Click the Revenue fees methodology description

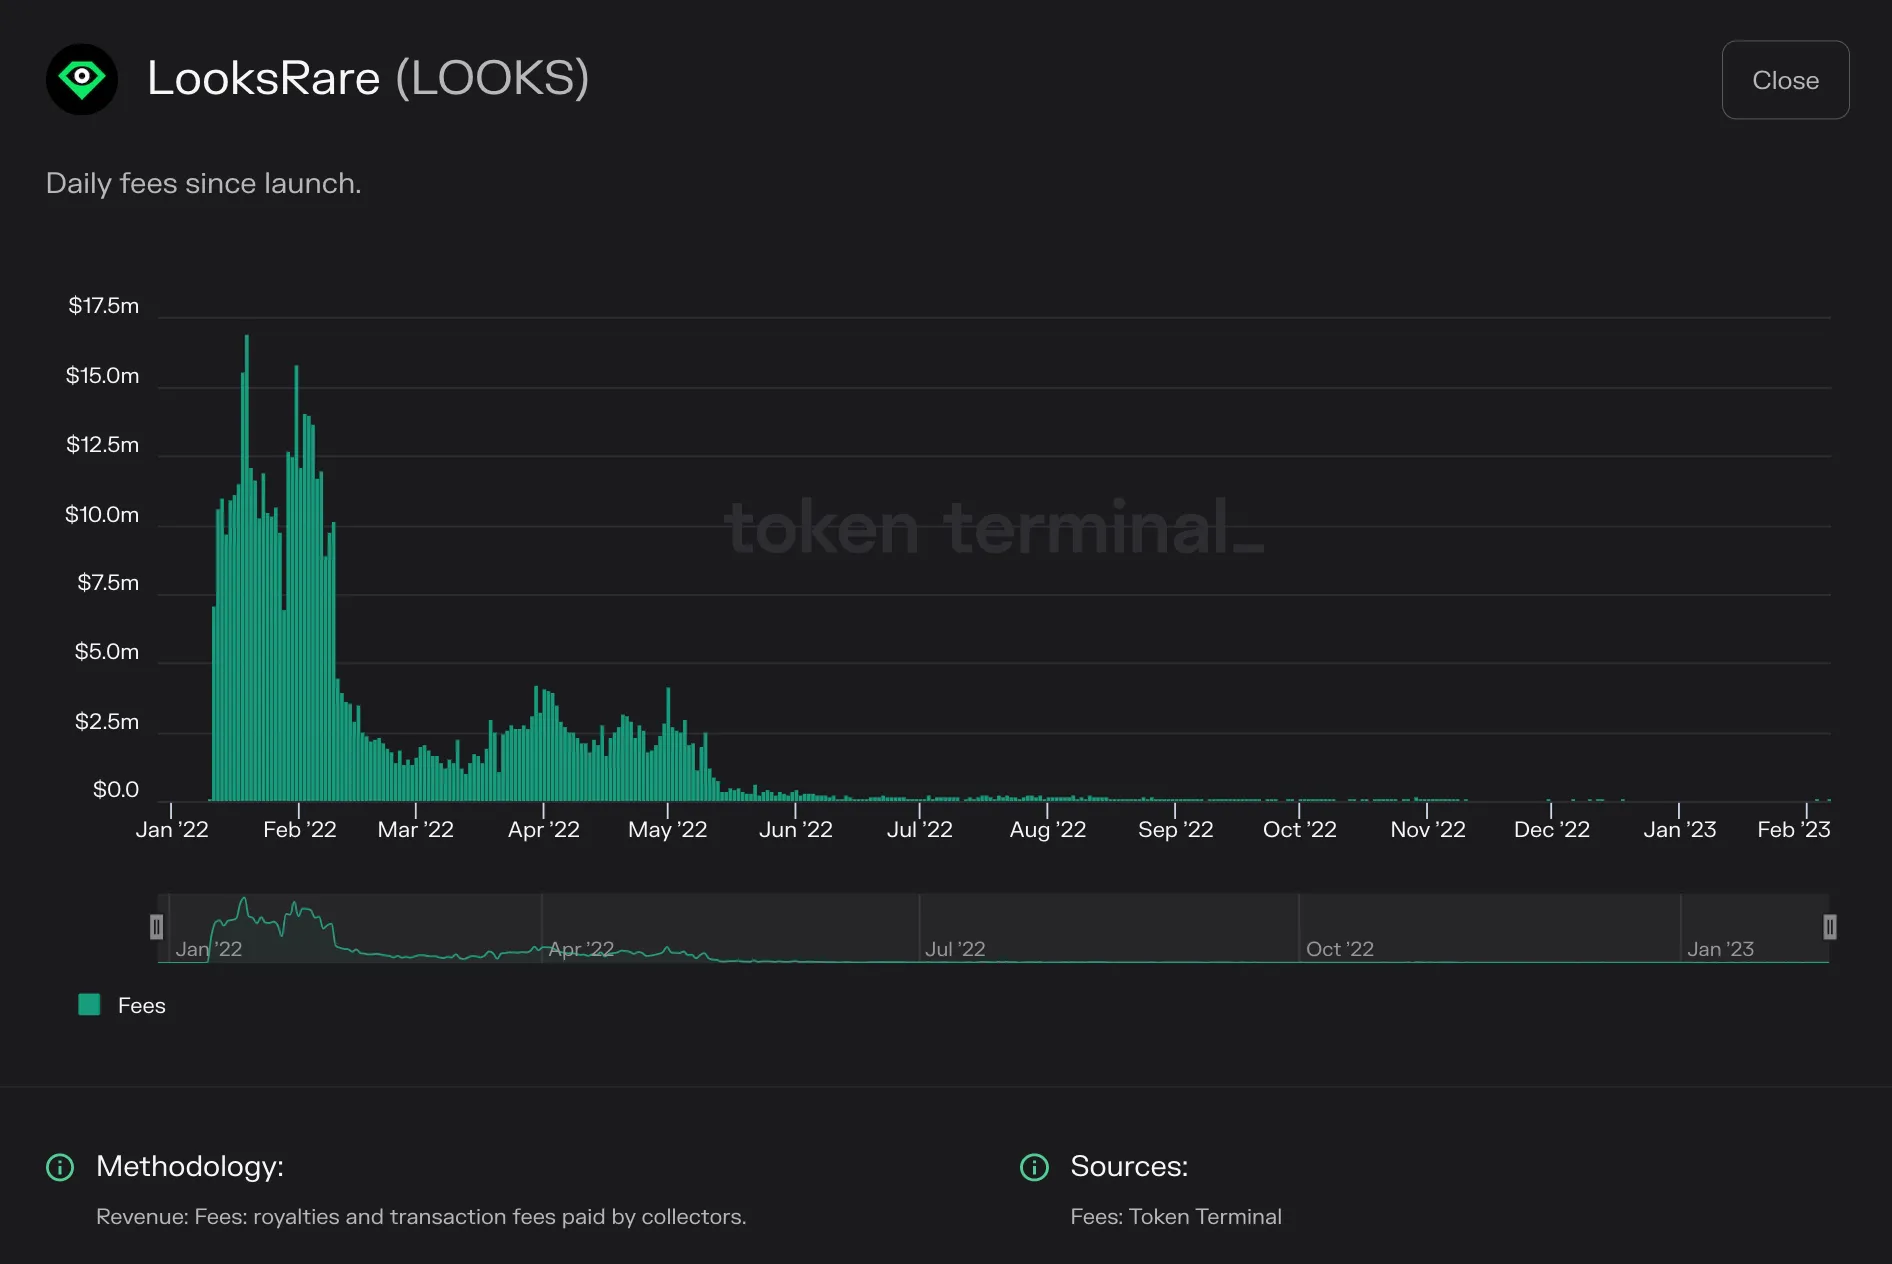click(x=421, y=1217)
